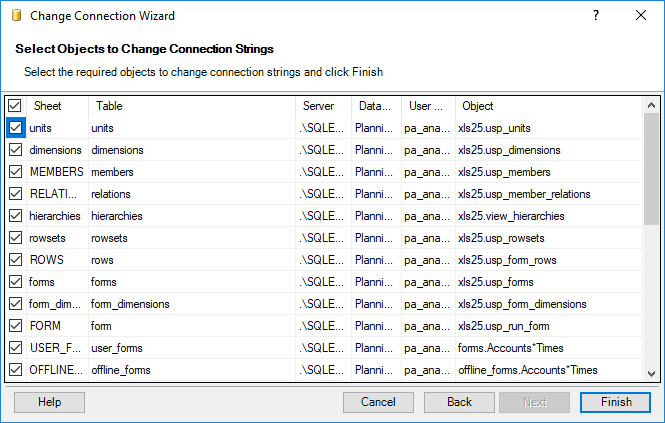Uncheck the dimensions row checkbox
The width and height of the screenshot is (665, 423).
(x=16, y=150)
